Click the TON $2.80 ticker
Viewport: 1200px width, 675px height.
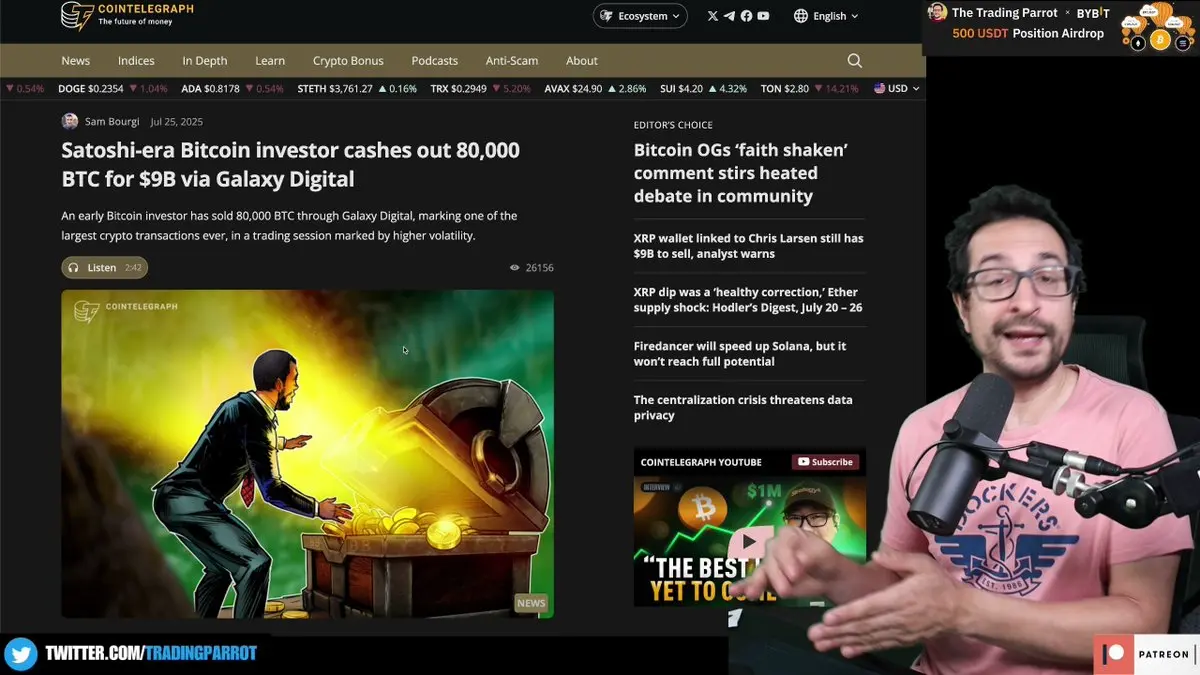tap(785, 89)
